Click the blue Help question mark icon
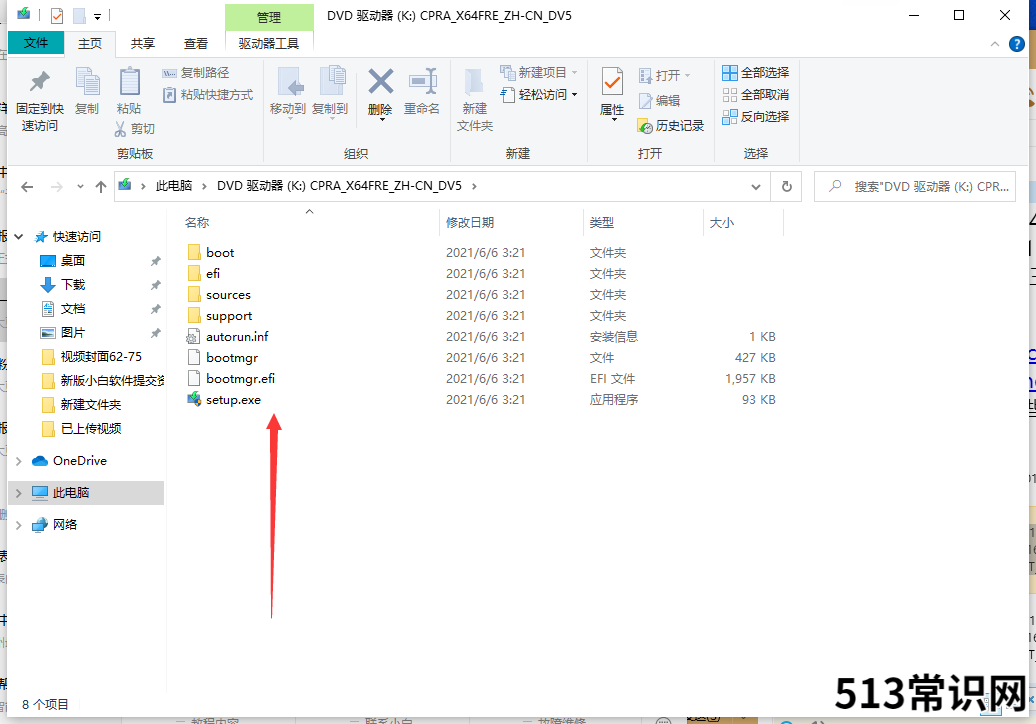 point(1017,44)
